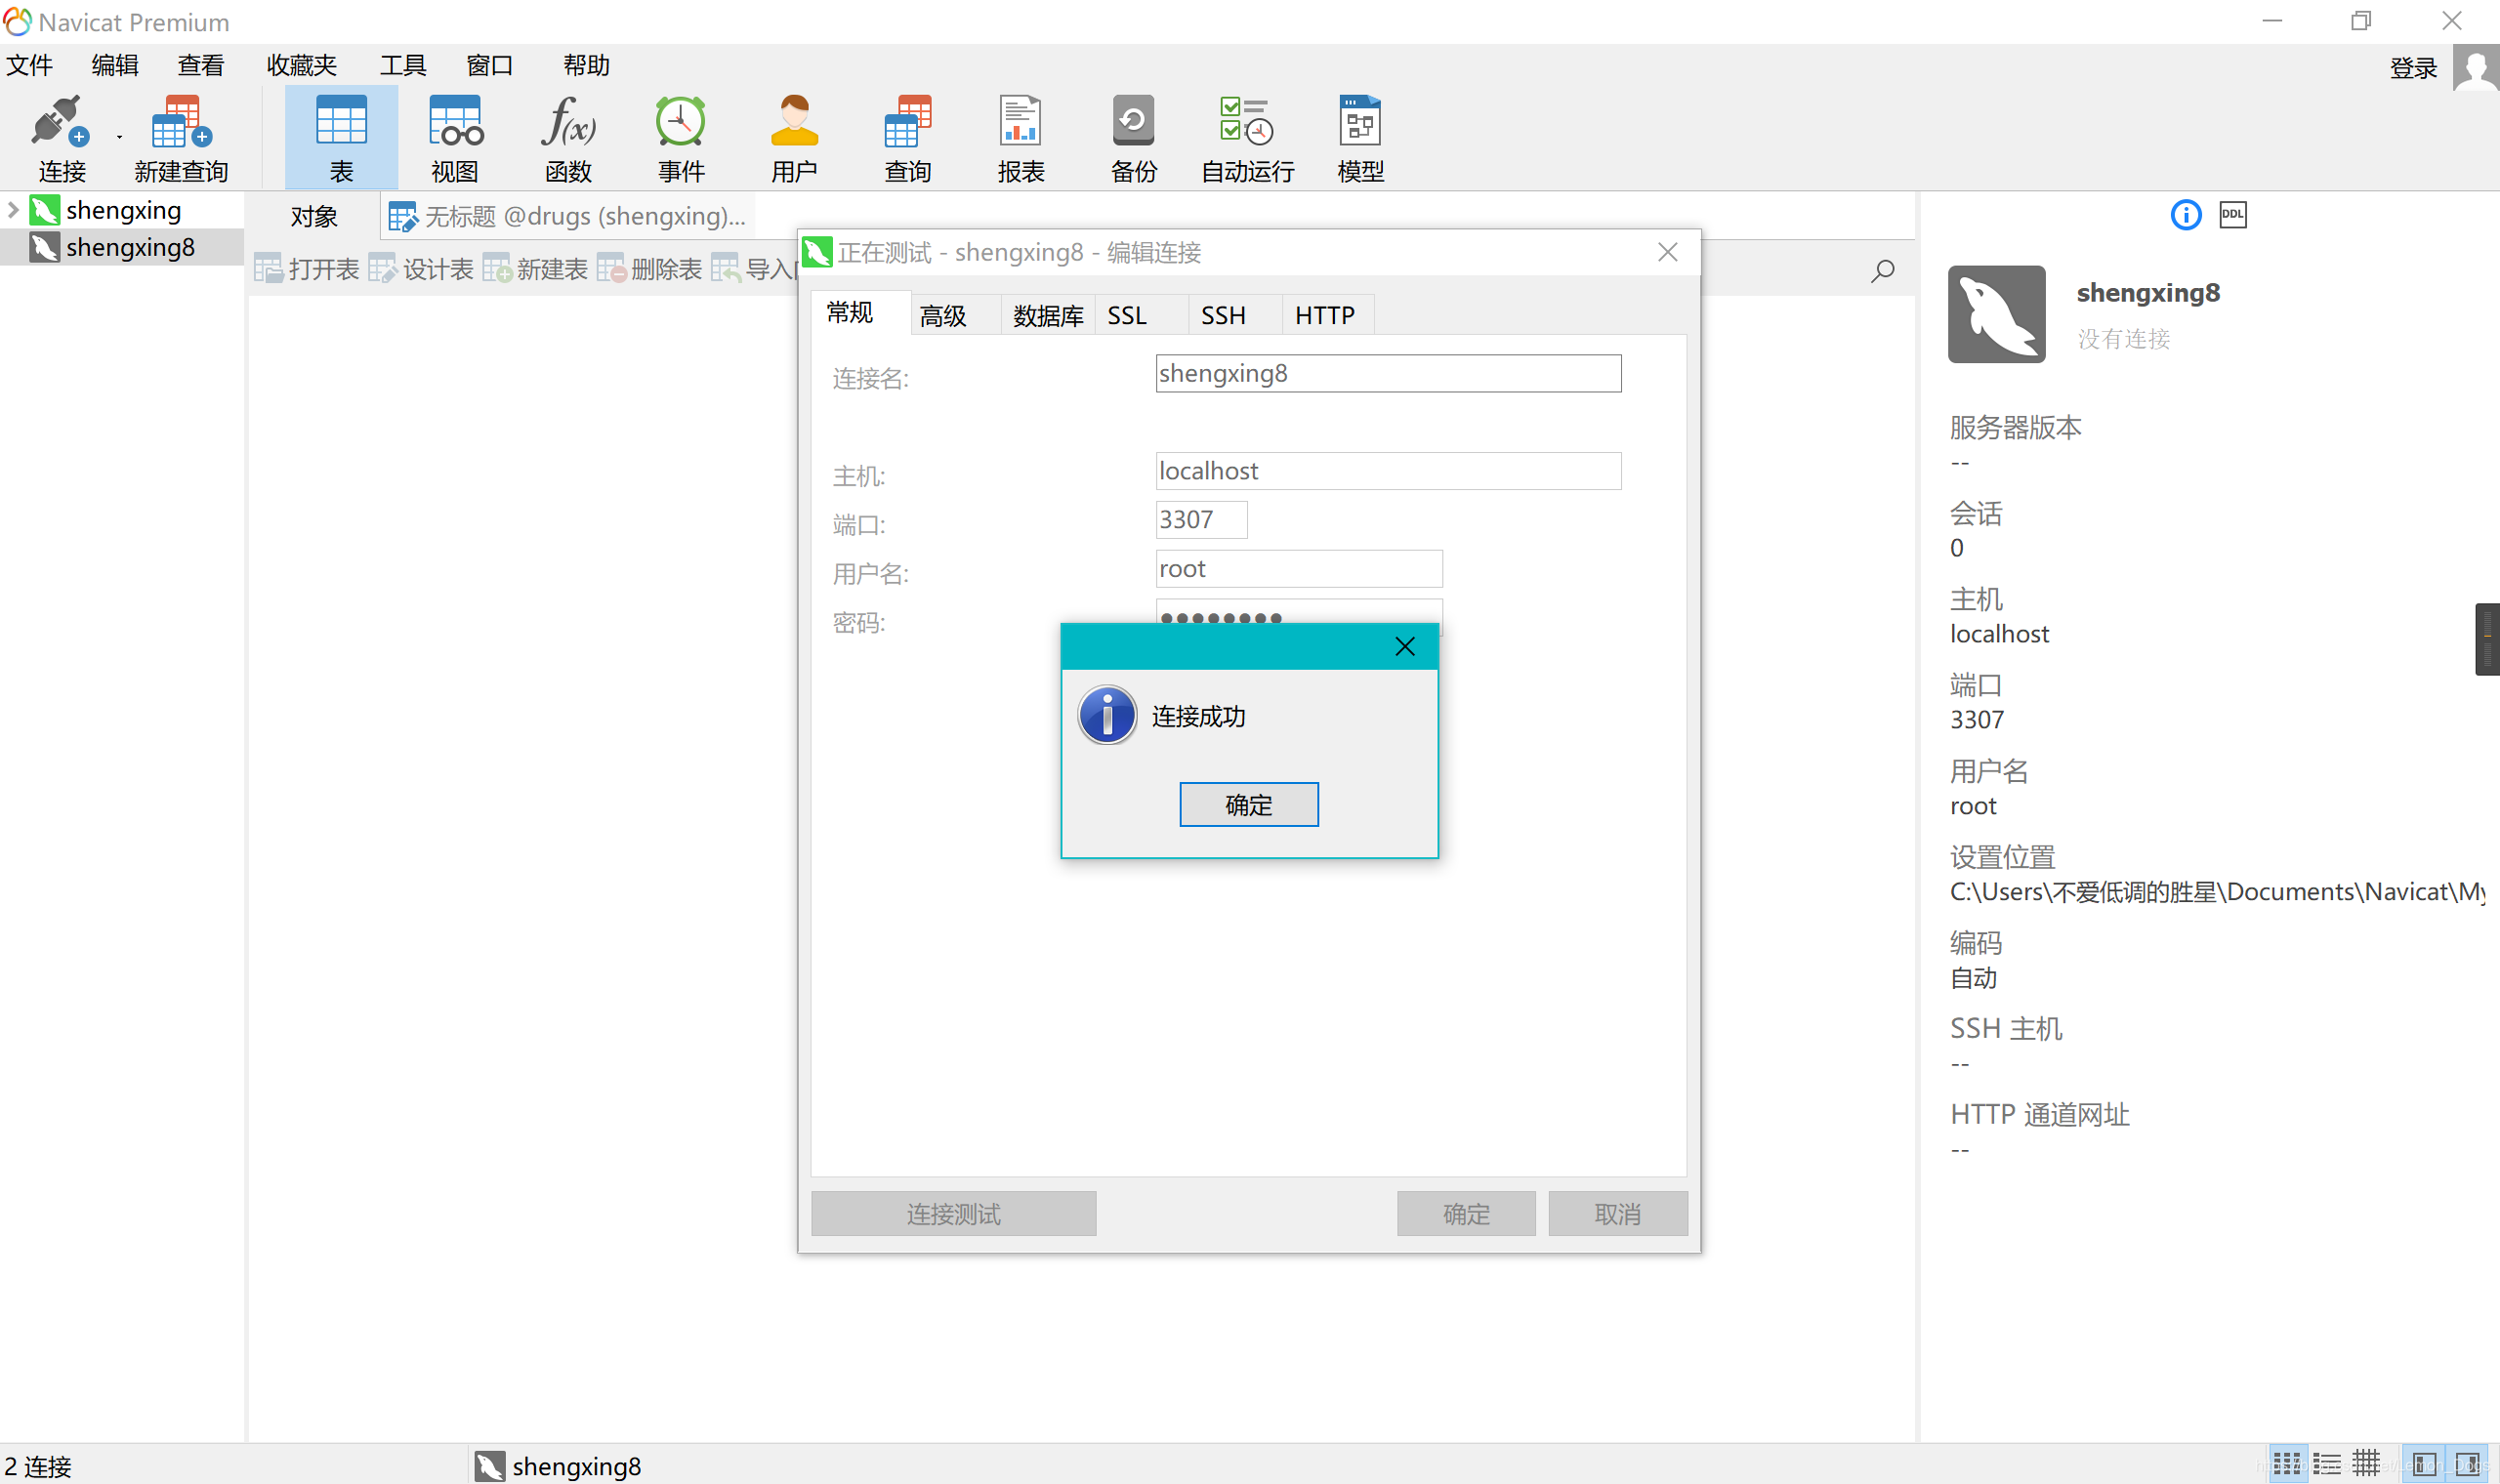Toggle left-pane layout icon in status bar

(x=2424, y=1465)
